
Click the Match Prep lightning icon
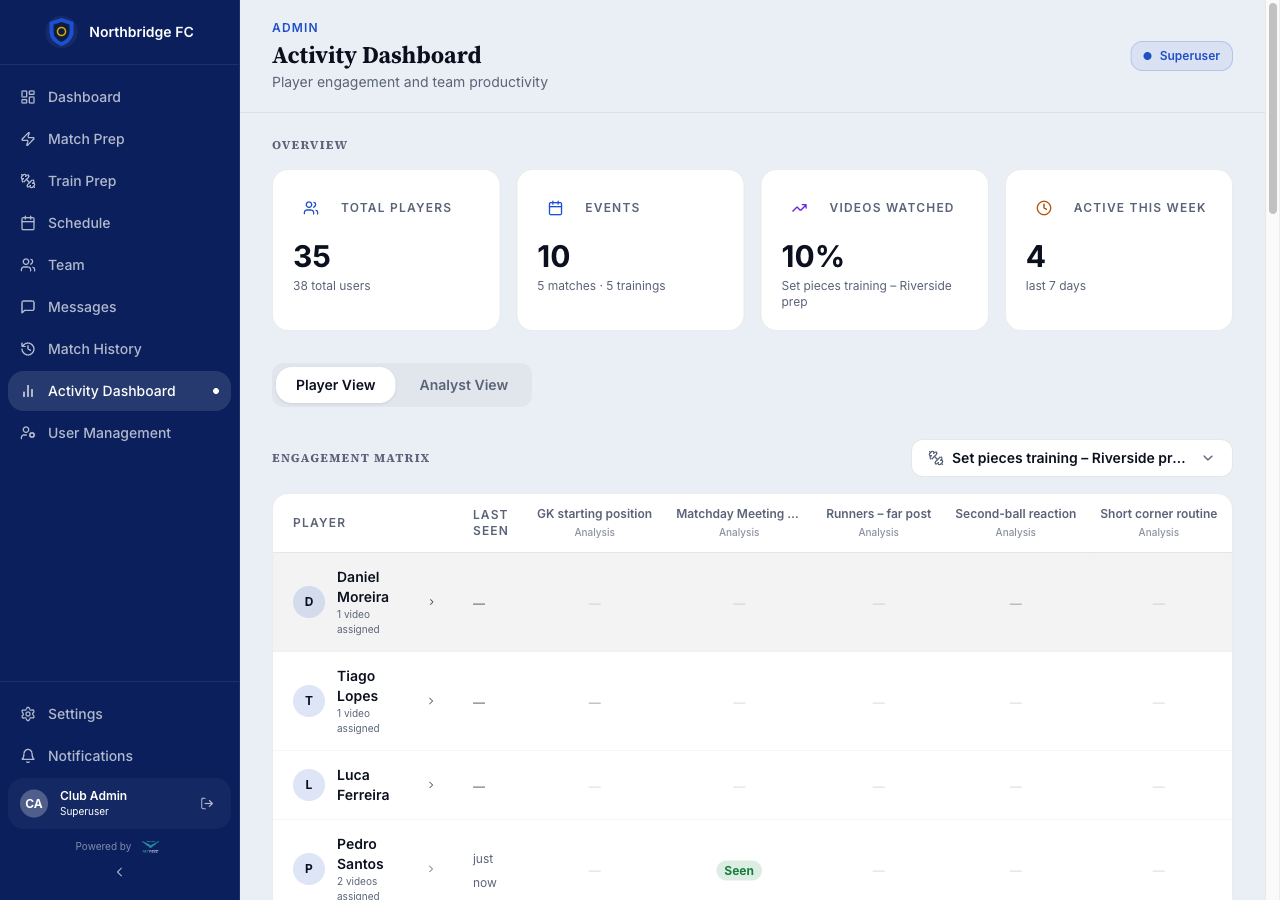tap(28, 139)
